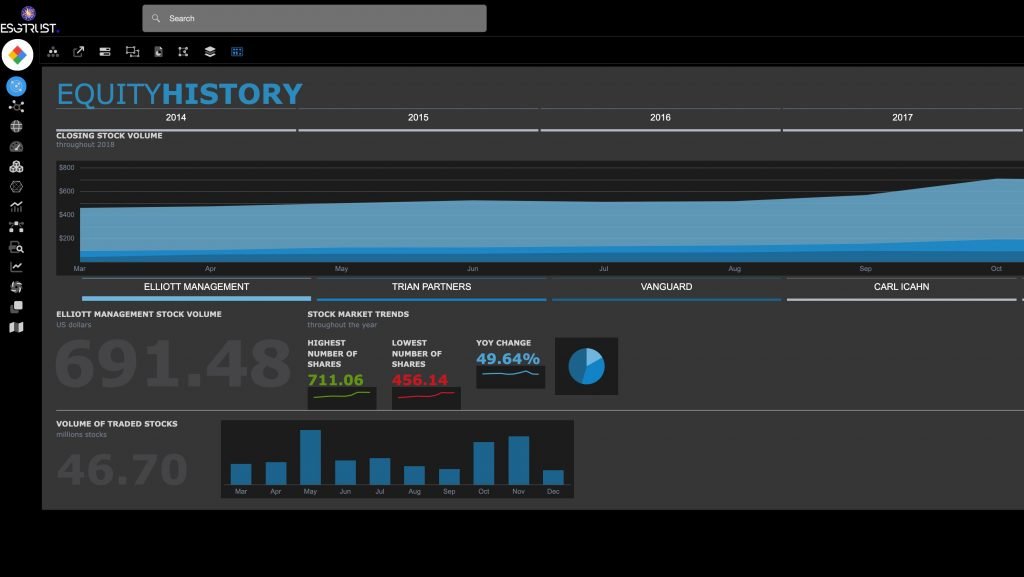Screen dimensions: 1024x577
Task: Click the 46.70 traded stocks figure
Action: 122,469
